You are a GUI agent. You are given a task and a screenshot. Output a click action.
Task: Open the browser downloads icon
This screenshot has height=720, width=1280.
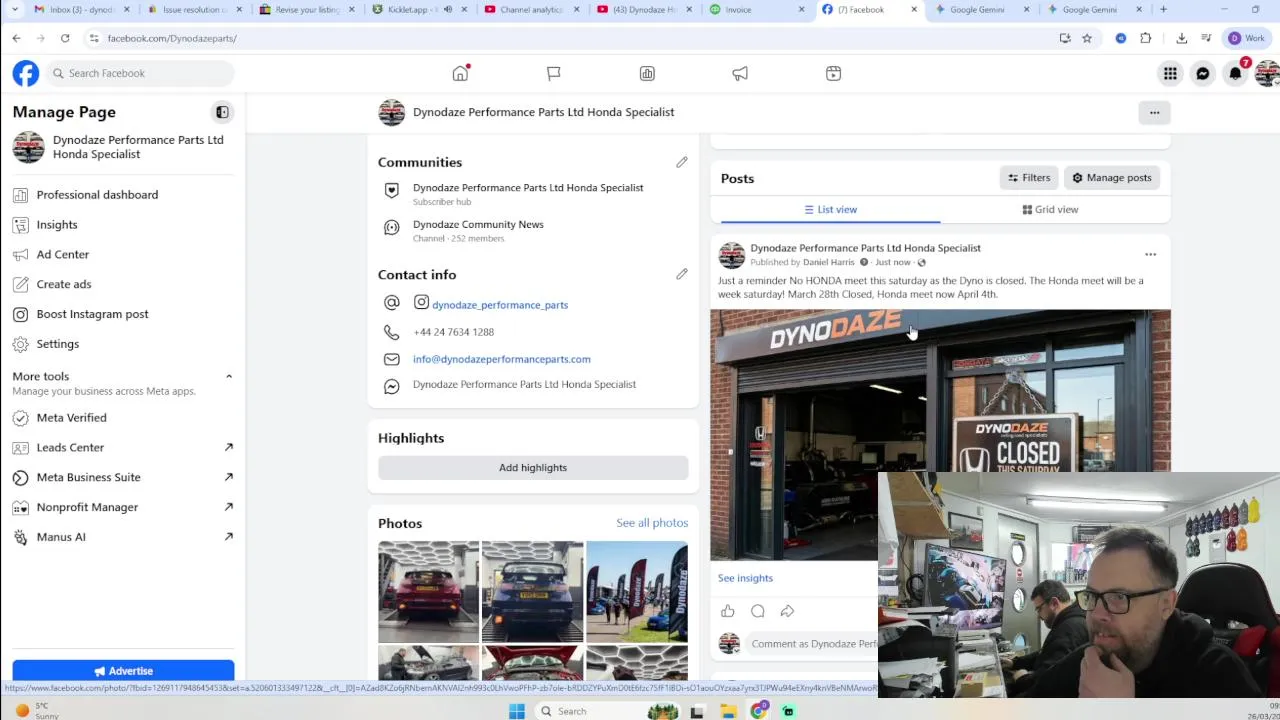tap(1181, 38)
